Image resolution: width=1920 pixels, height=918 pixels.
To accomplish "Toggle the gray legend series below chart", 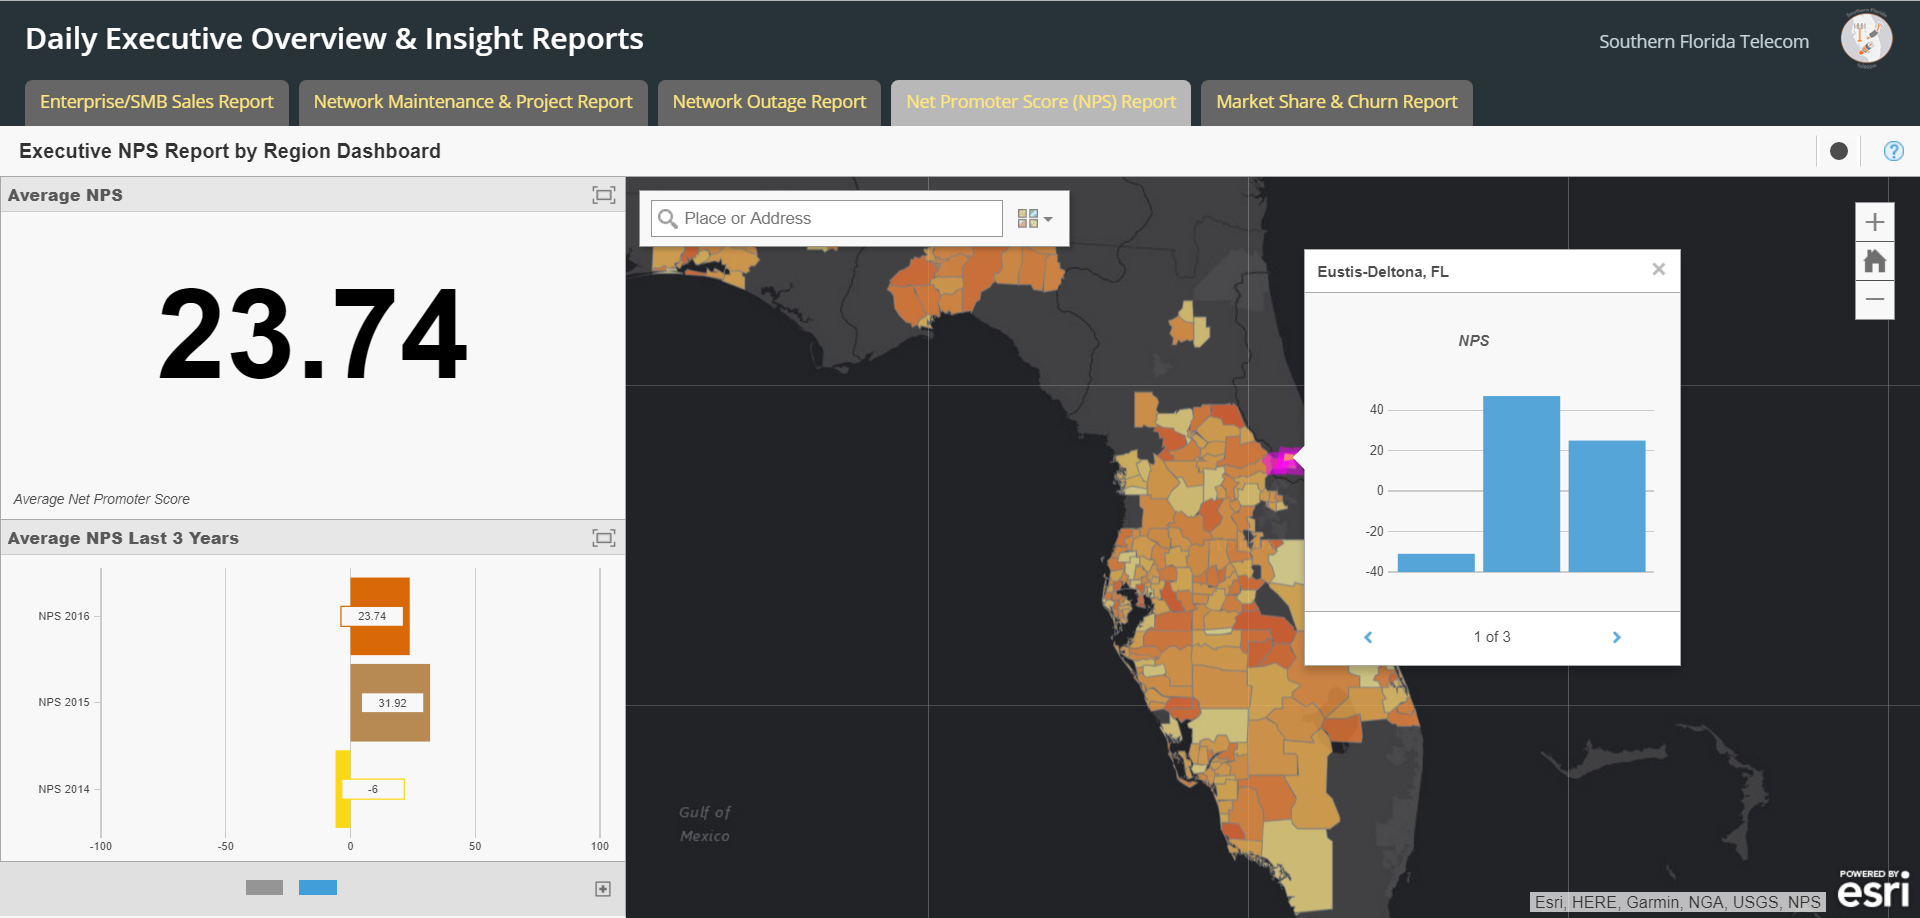I will (x=264, y=888).
